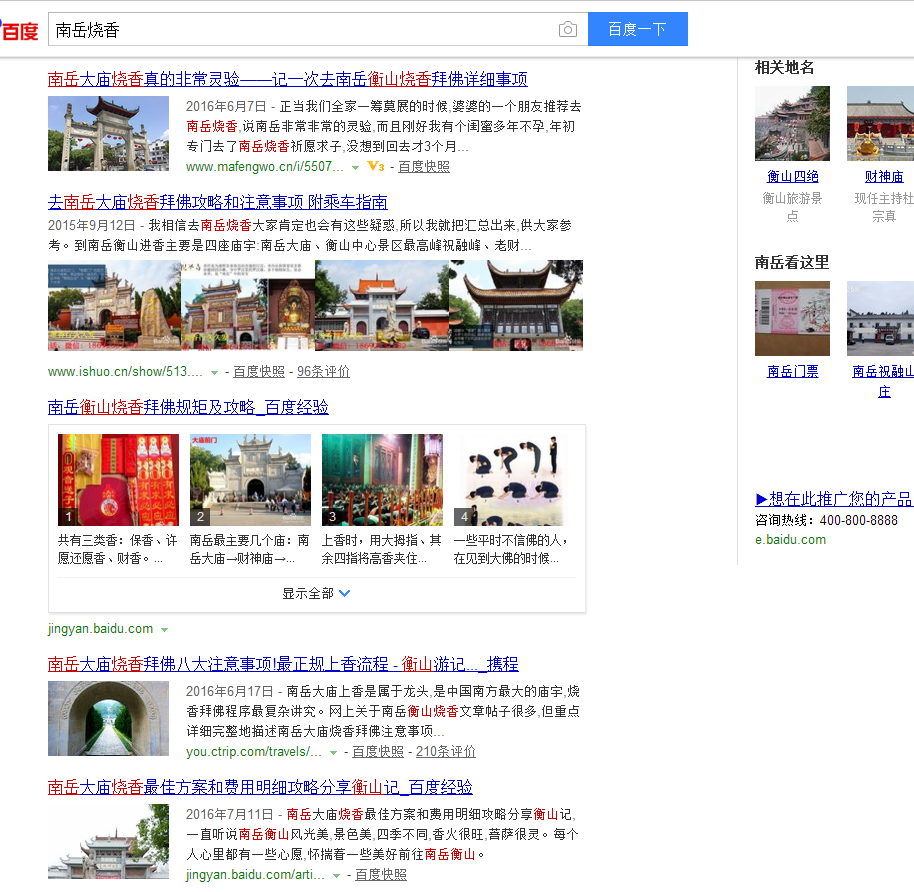Image resolution: width=914 pixels, height=892 pixels.
Task: Open the 衡山四绝 sidebar link
Action: [x=793, y=177]
